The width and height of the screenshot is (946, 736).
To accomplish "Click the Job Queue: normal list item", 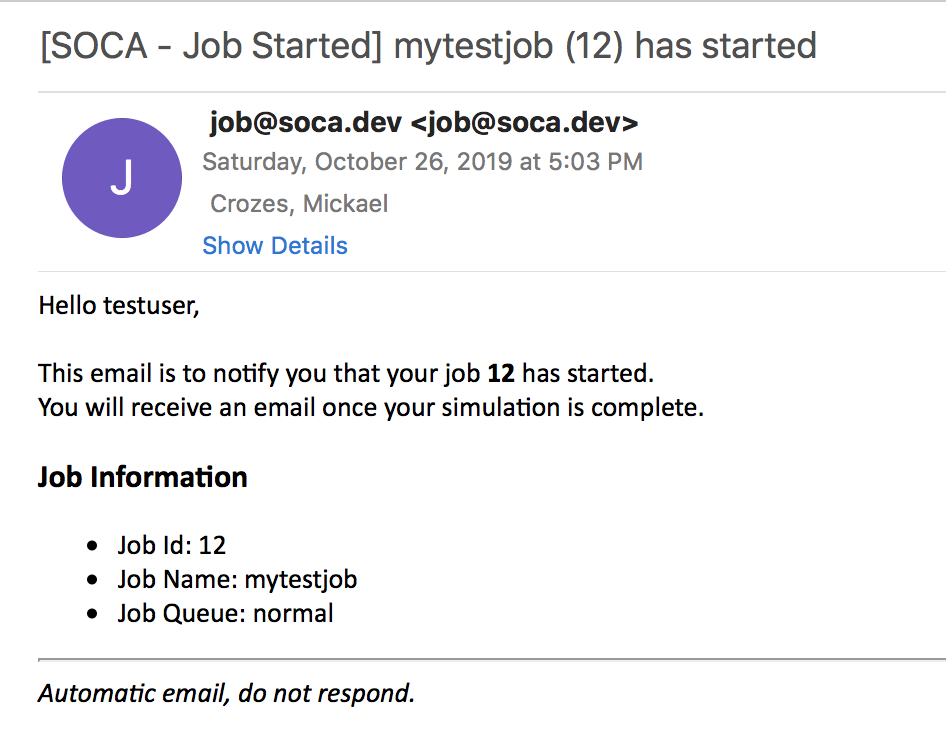I will pyautogui.click(x=225, y=613).
